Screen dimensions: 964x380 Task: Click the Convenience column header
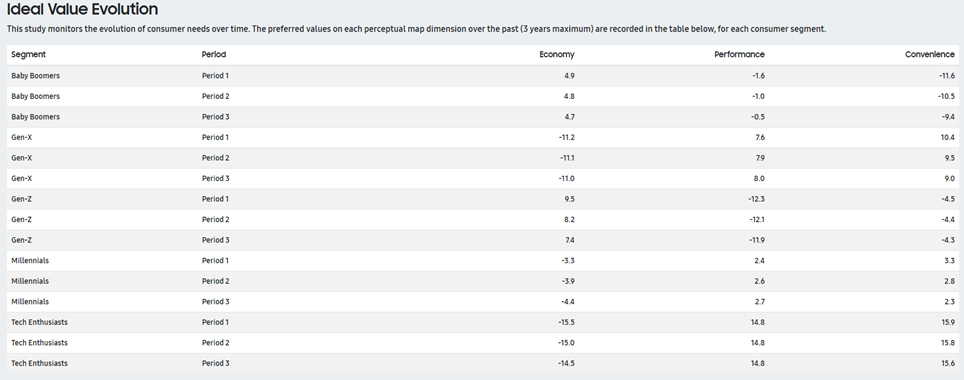930,55
